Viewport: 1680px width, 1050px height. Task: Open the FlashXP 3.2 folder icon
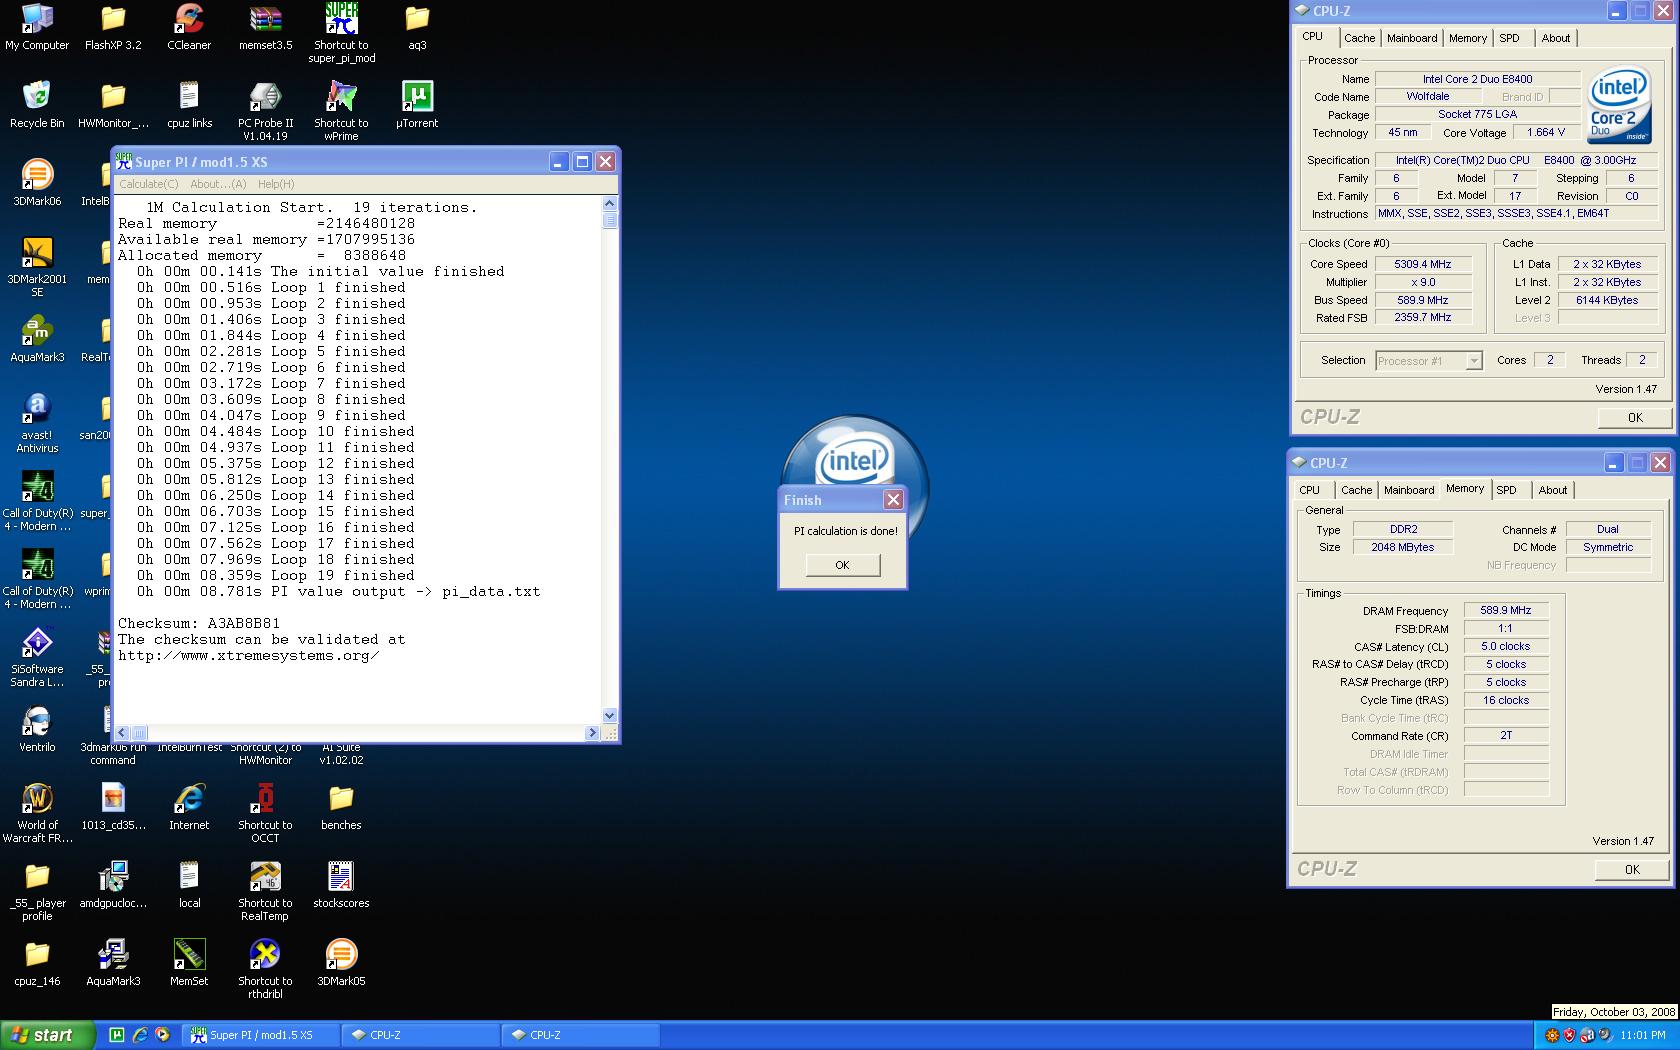(113, 27)
